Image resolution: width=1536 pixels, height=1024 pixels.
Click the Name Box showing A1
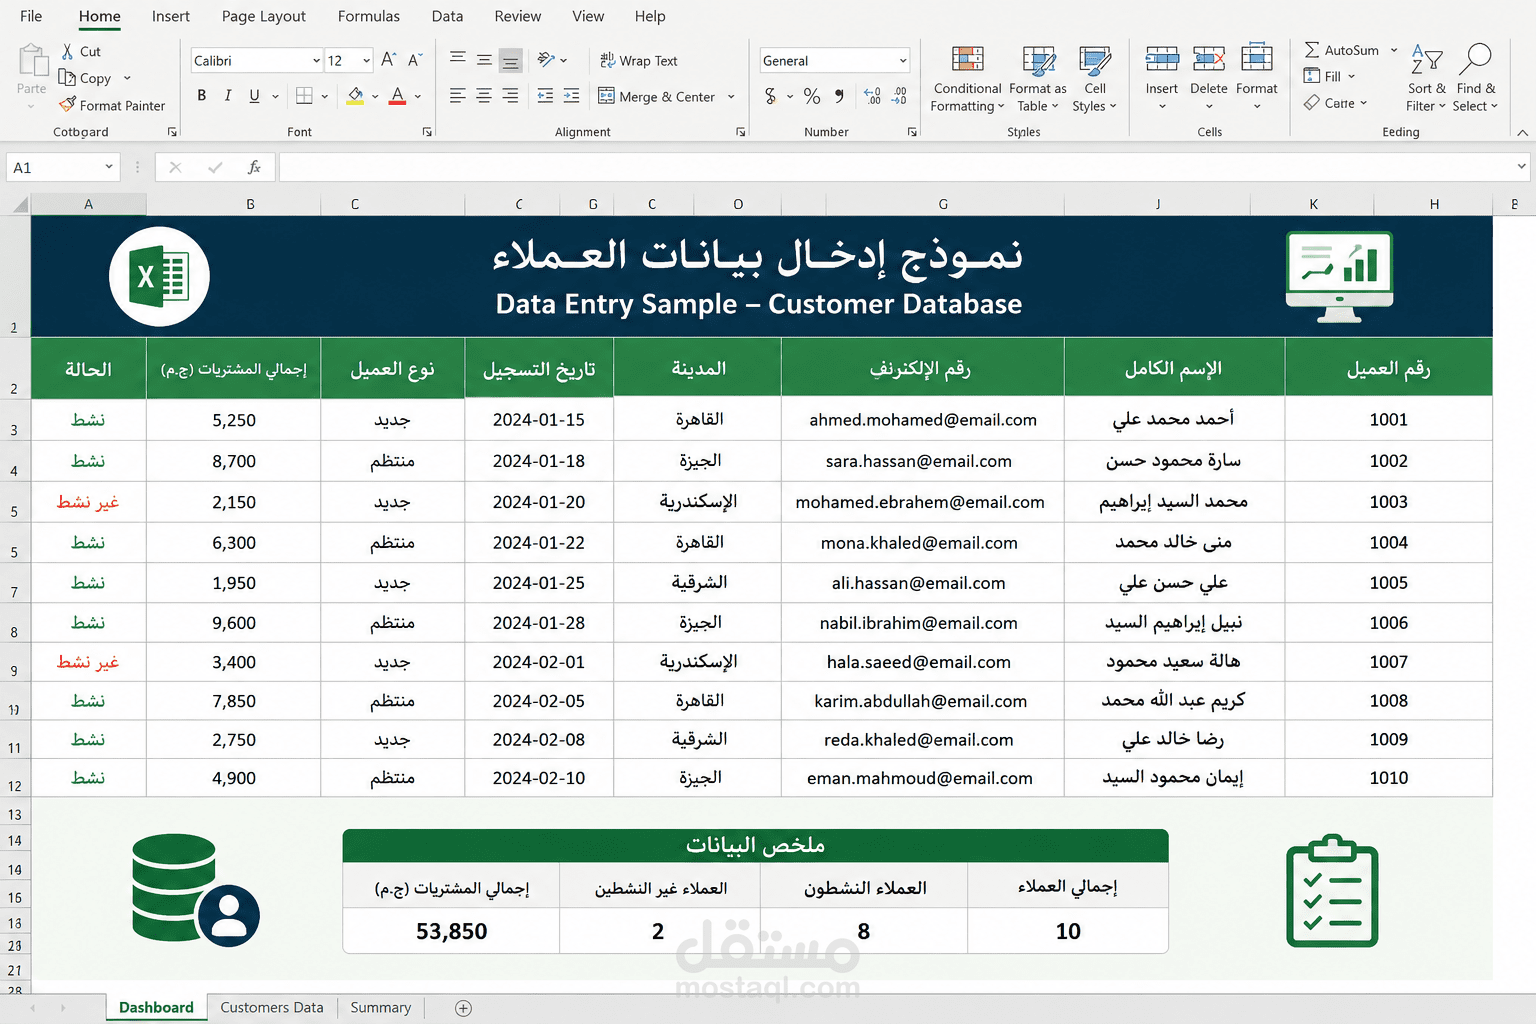point(63,167)
